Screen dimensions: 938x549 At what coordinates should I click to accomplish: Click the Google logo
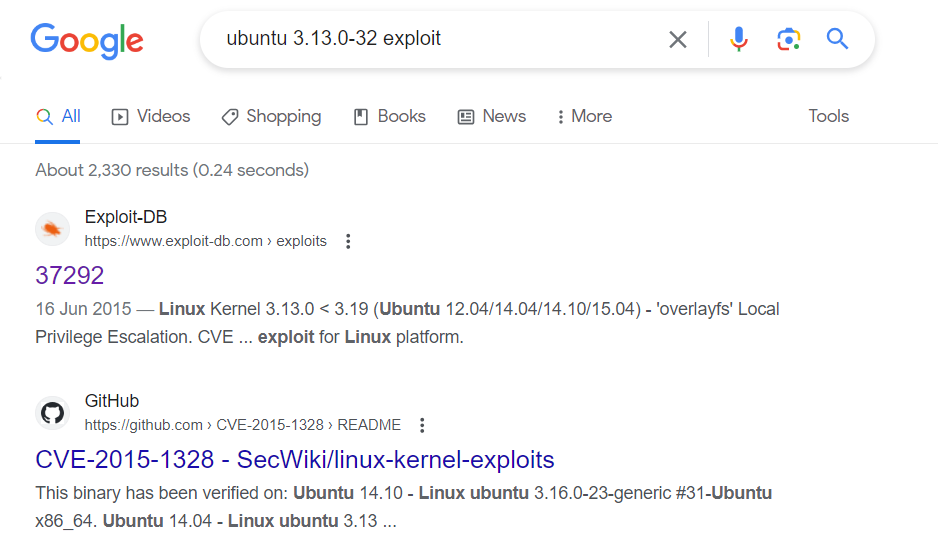tap(87, 40)
